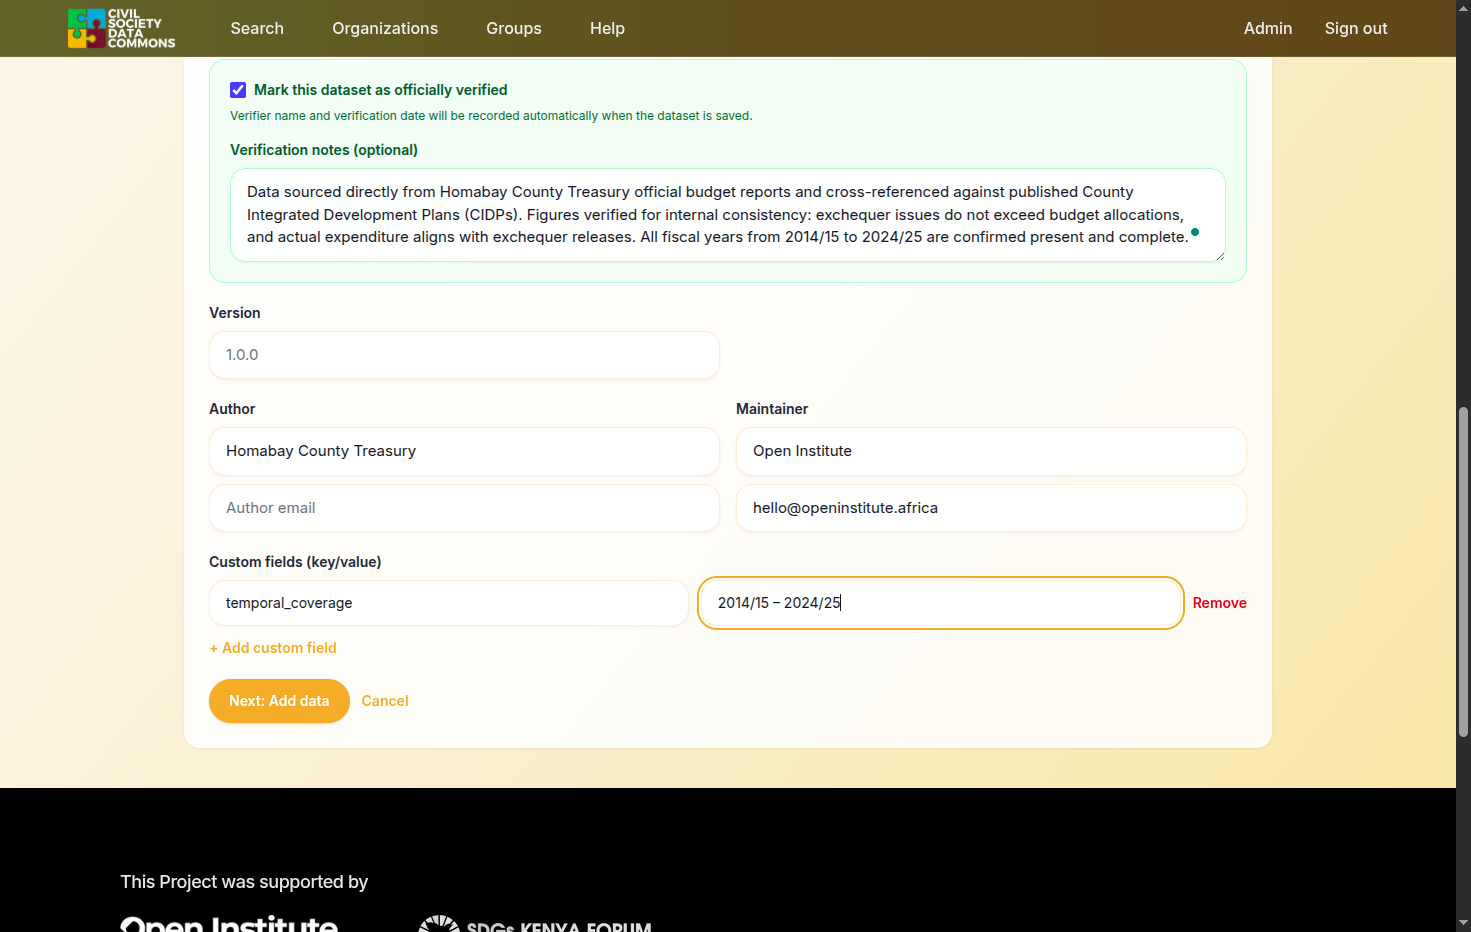Open the Admin link
Screen dimensions: 1471x932
click(x=1268, y=28)
